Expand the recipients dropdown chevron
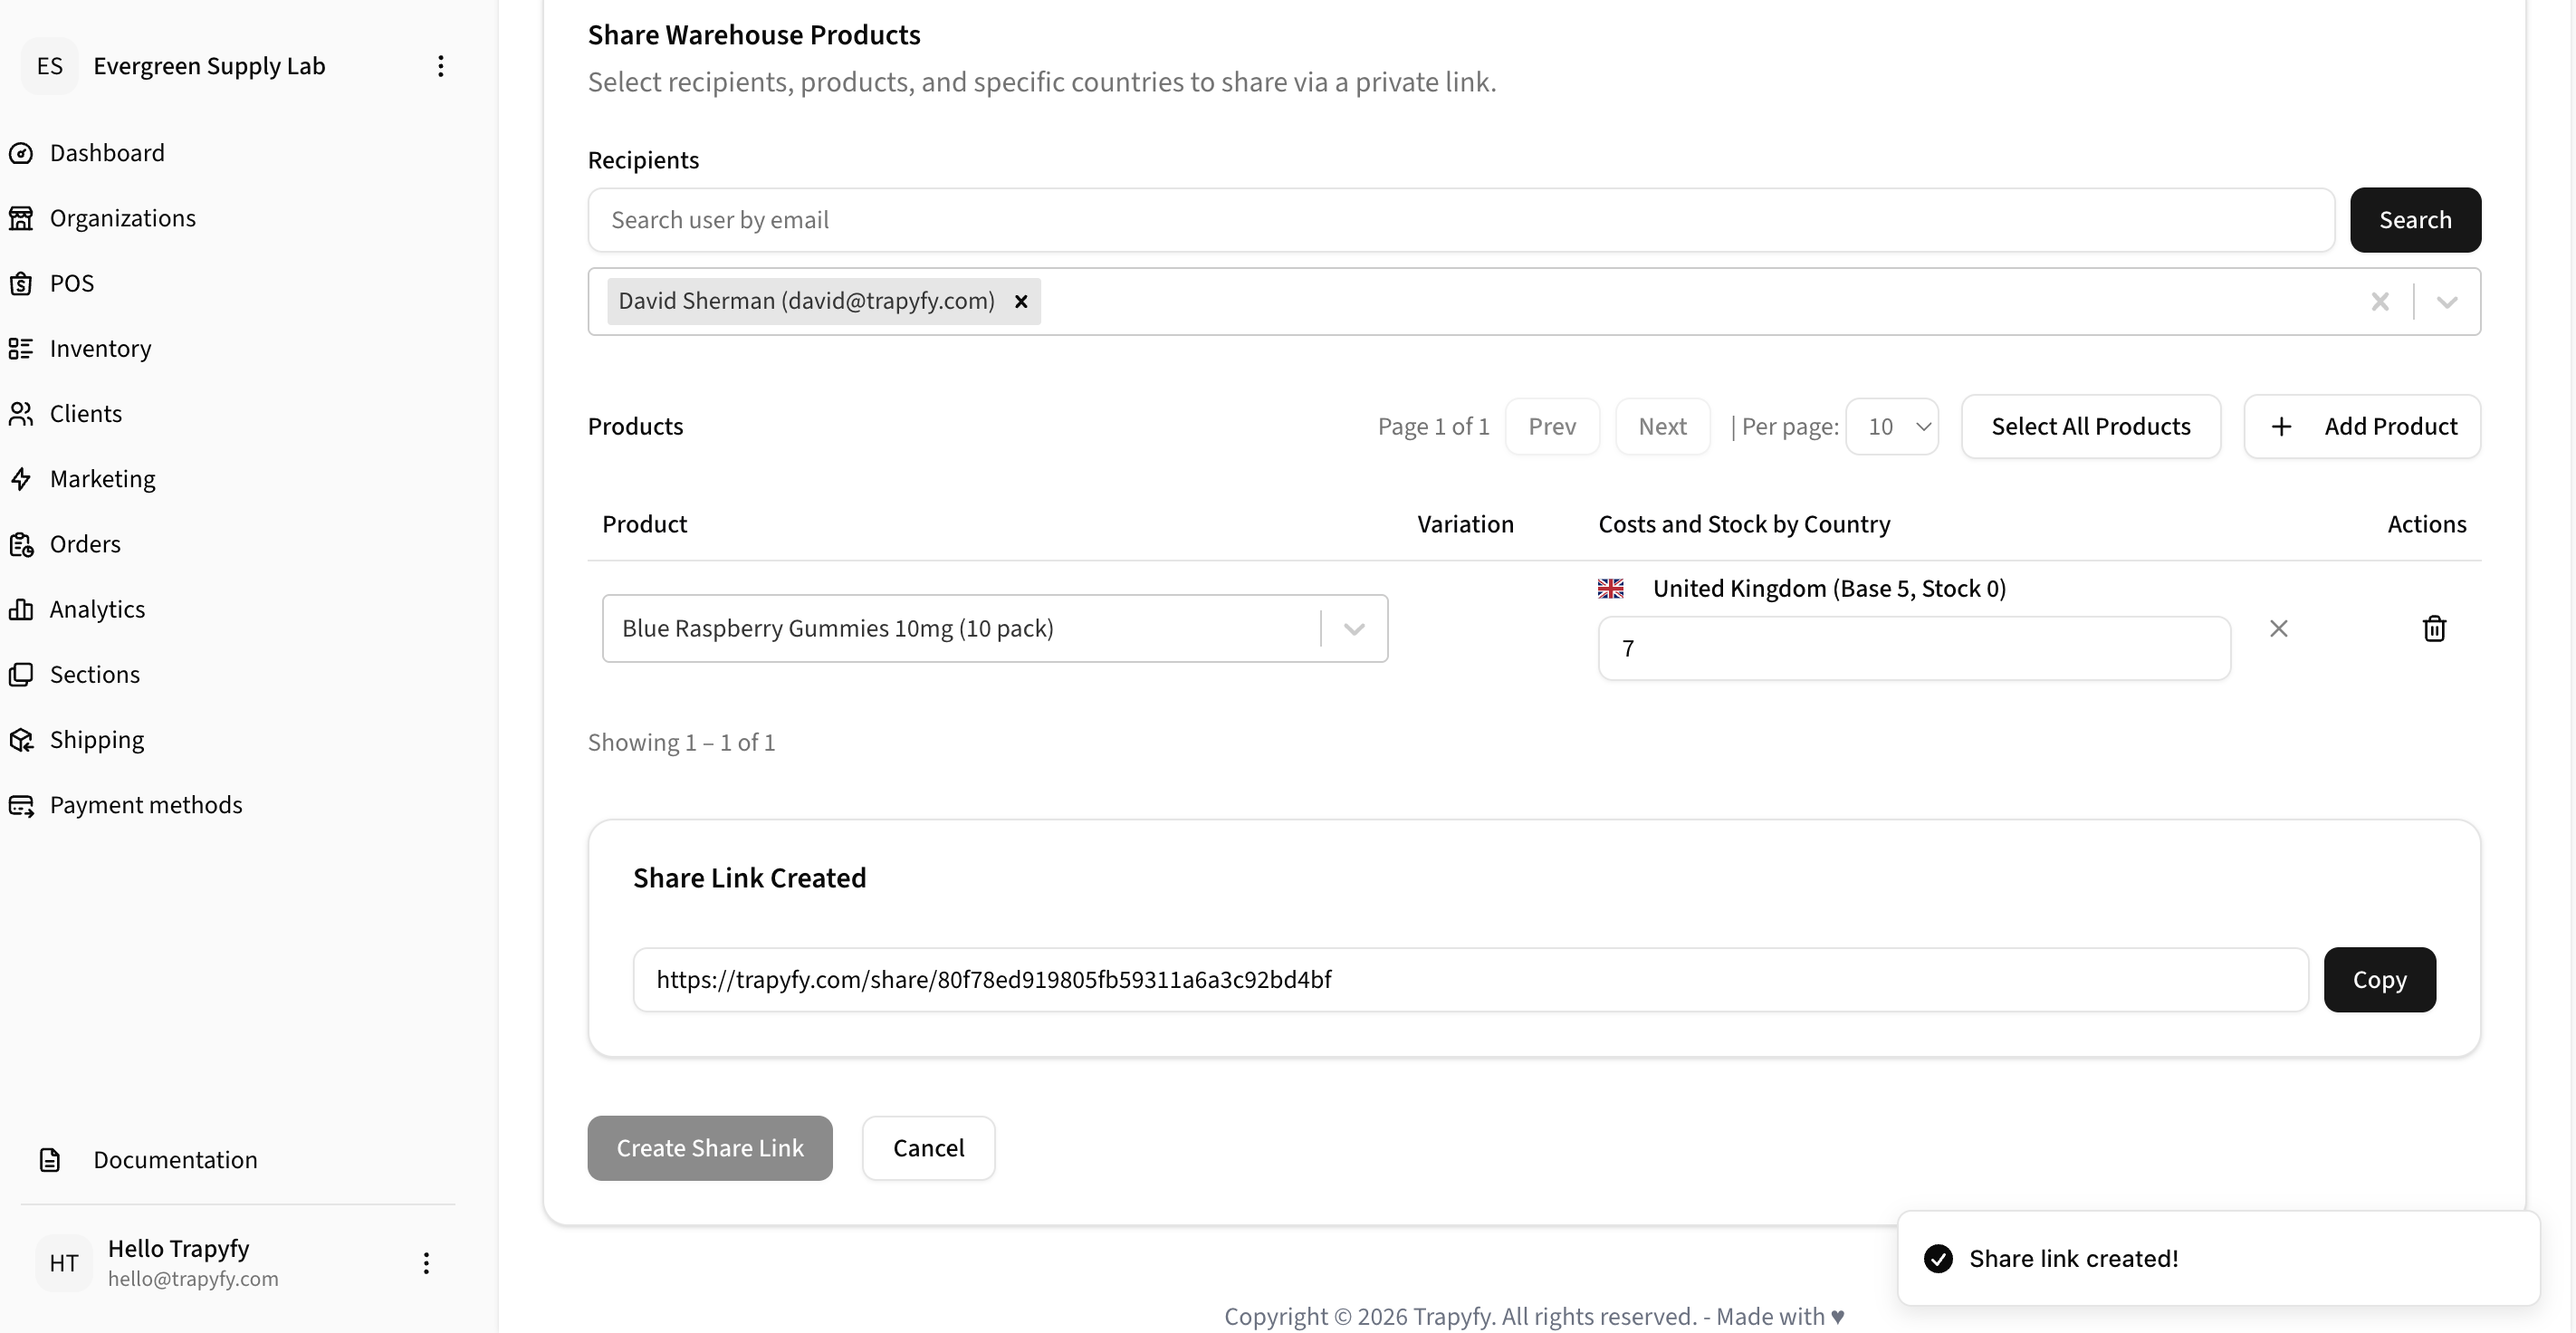 [2447, 302]
